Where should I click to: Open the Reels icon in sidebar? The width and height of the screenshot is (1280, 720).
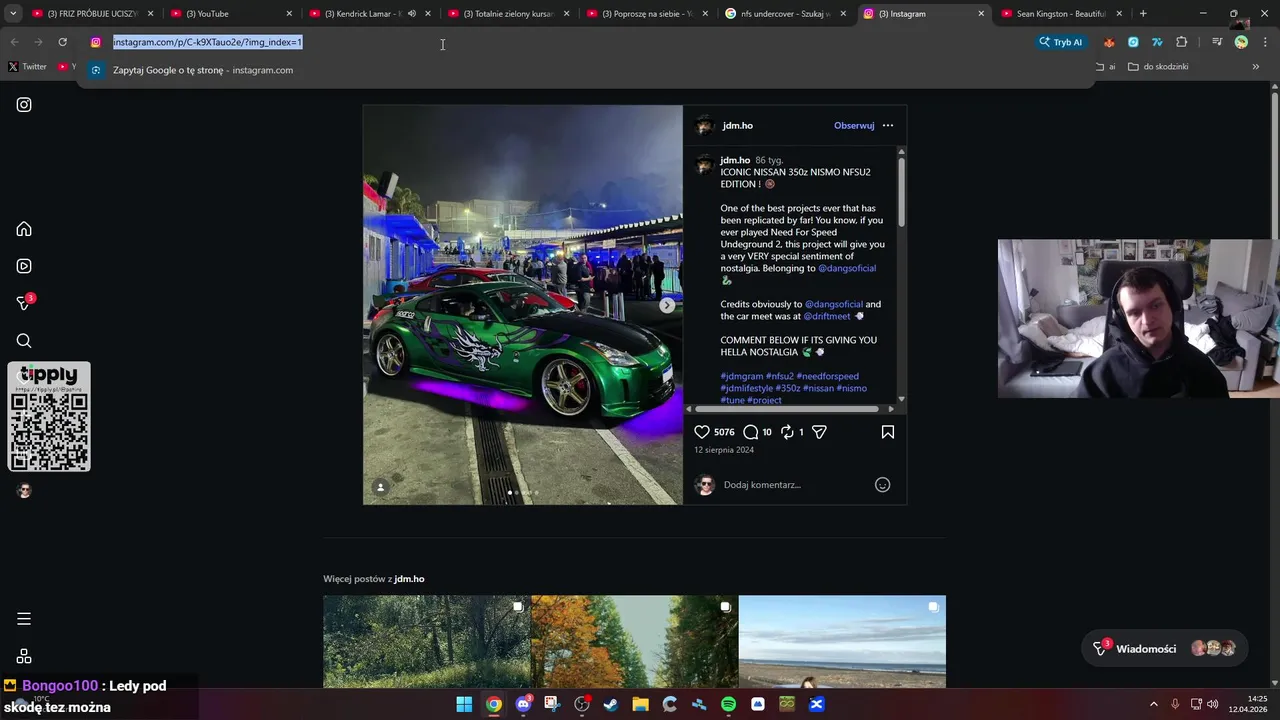tap(24, 266)
